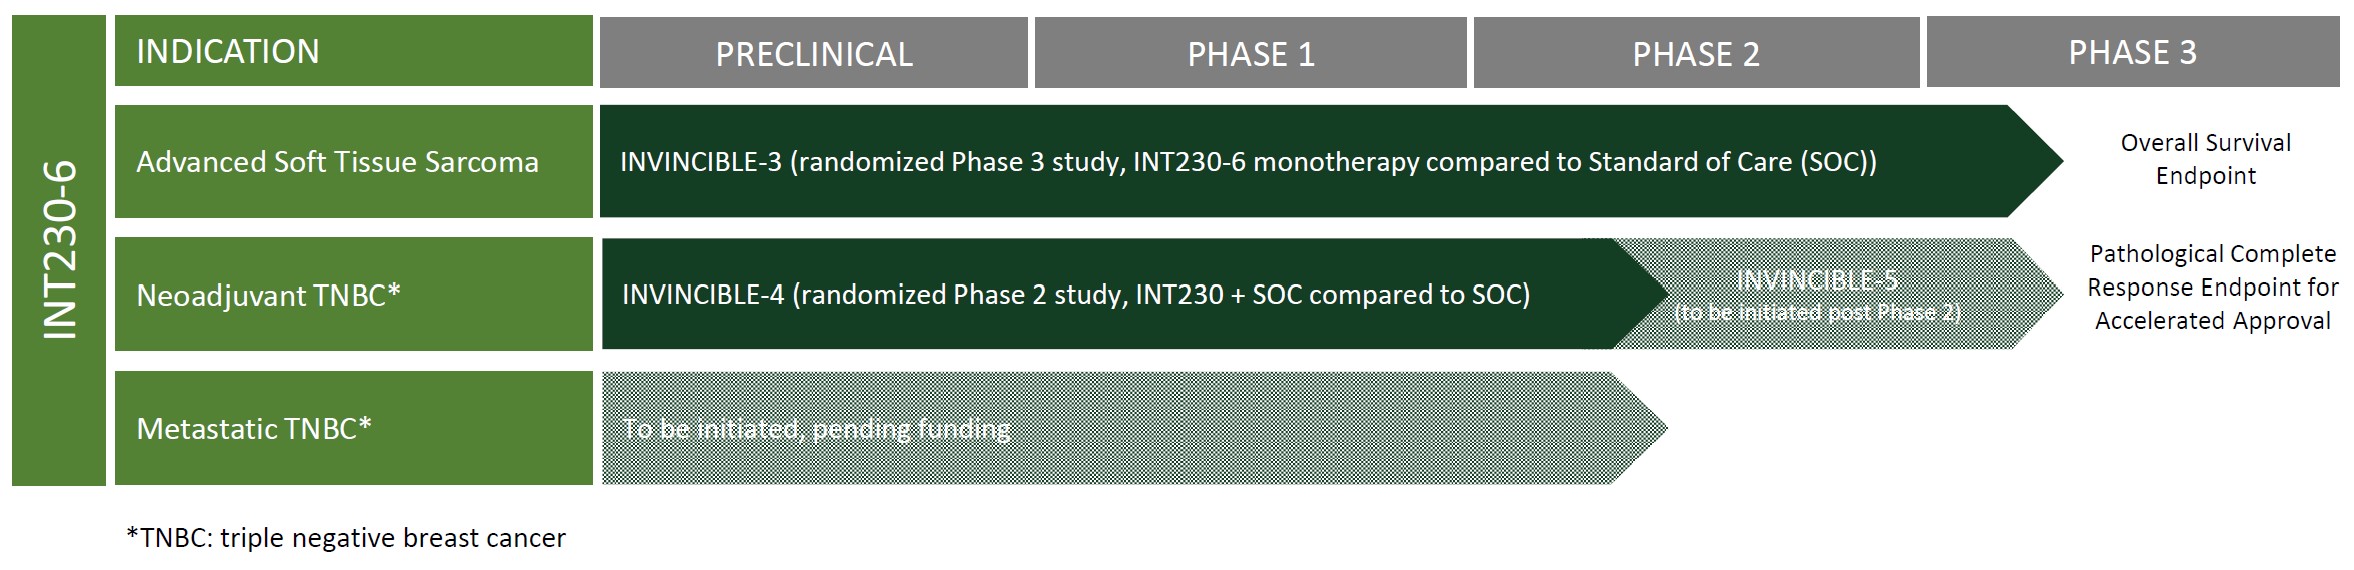2354x570 pixels.
Task: Select the Pathological Complete Response Endpoint text
Action: (x=2212, y=287)
